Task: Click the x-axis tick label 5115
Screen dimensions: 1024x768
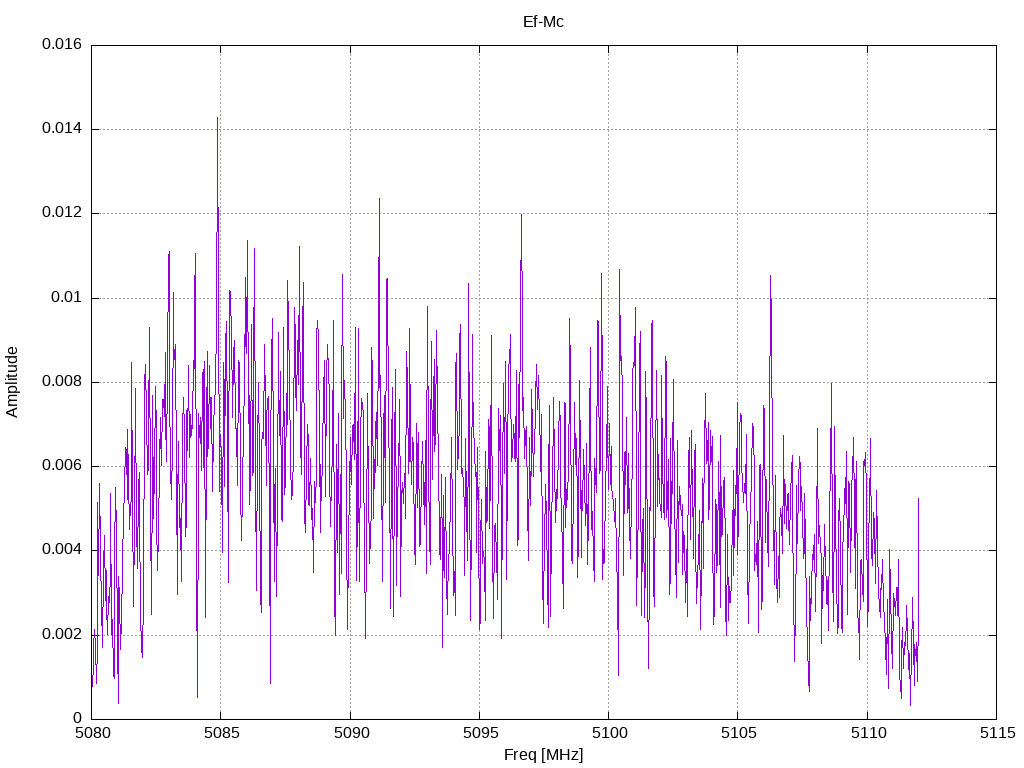Action: 997,733
